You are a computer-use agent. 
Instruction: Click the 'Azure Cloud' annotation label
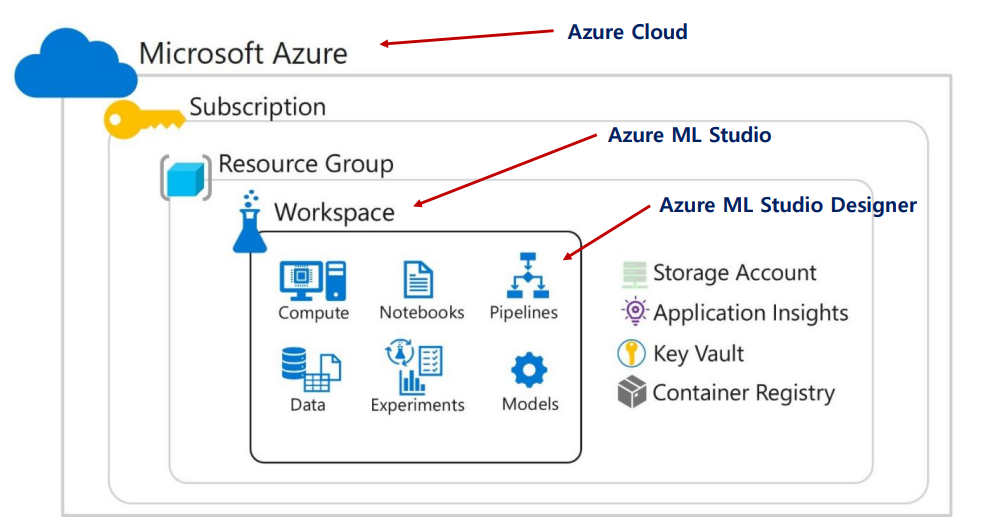click(x=628, y=32)
